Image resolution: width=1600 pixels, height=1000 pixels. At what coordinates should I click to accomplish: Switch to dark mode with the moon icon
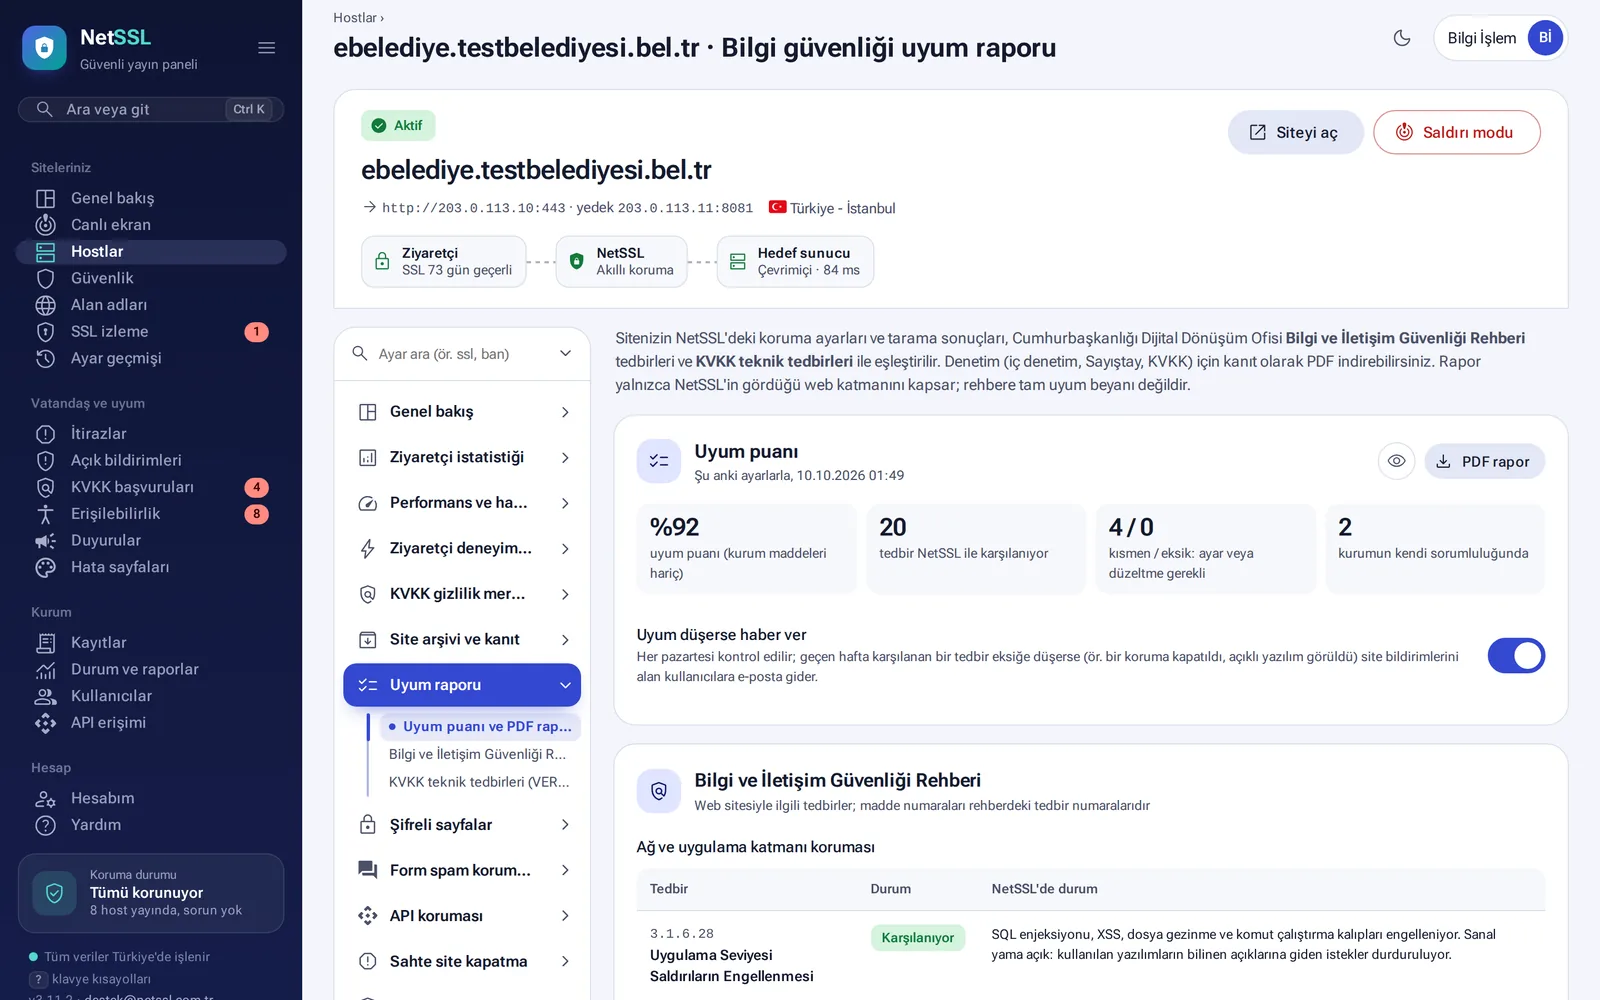pyautogui.click(x=1402, y=38)
